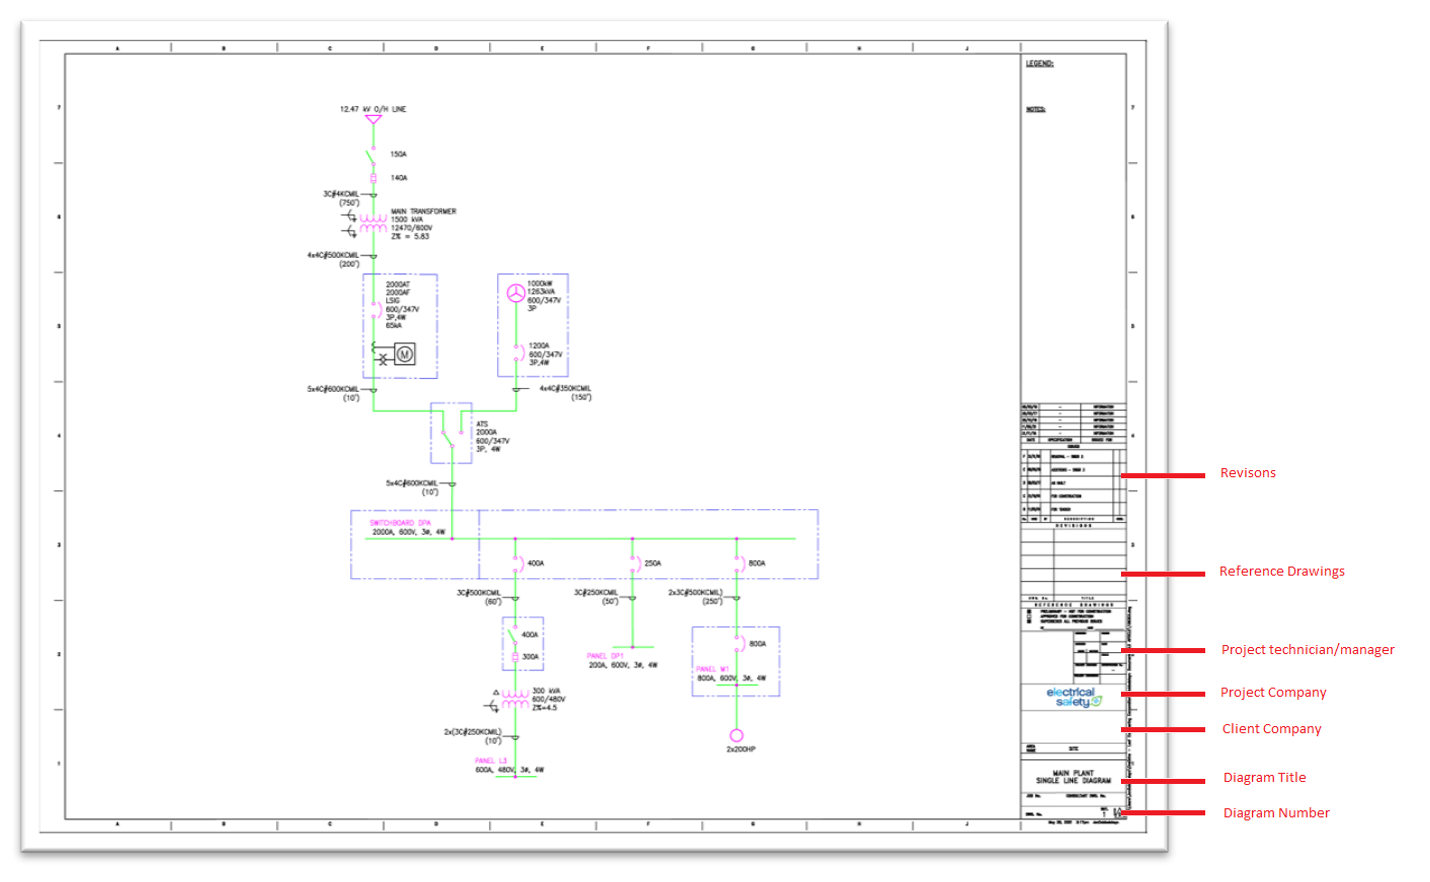This screenshot has width=1430, height=882.
Task: Click the 2x3C#500KCMIL (250') cable label
Action: tap(696, 597)
